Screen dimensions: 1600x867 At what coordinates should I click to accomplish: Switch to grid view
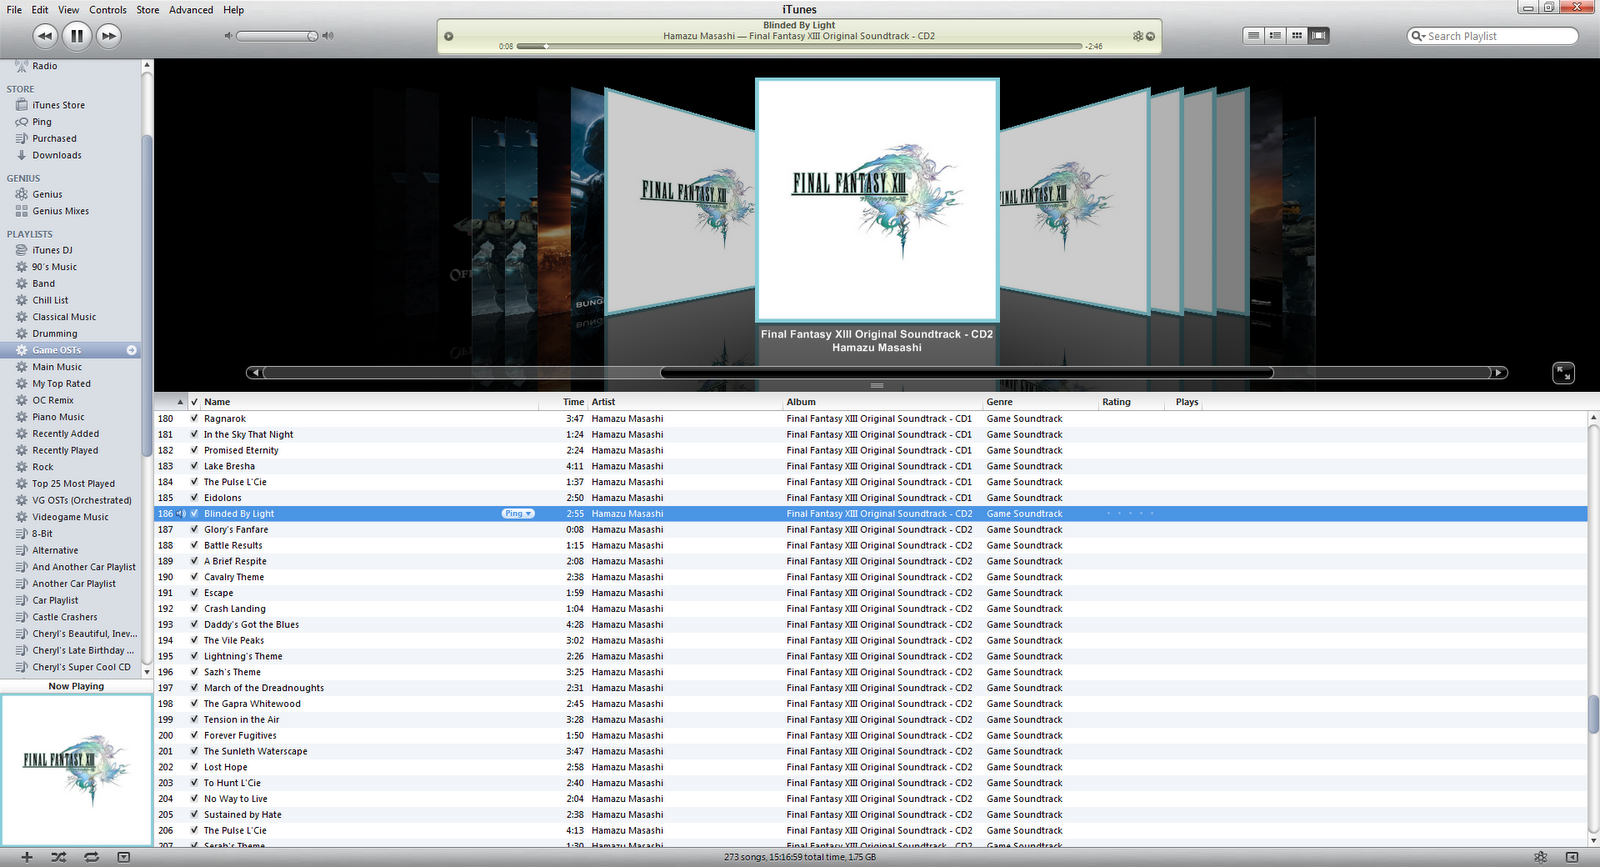[x=1297, y=36]
